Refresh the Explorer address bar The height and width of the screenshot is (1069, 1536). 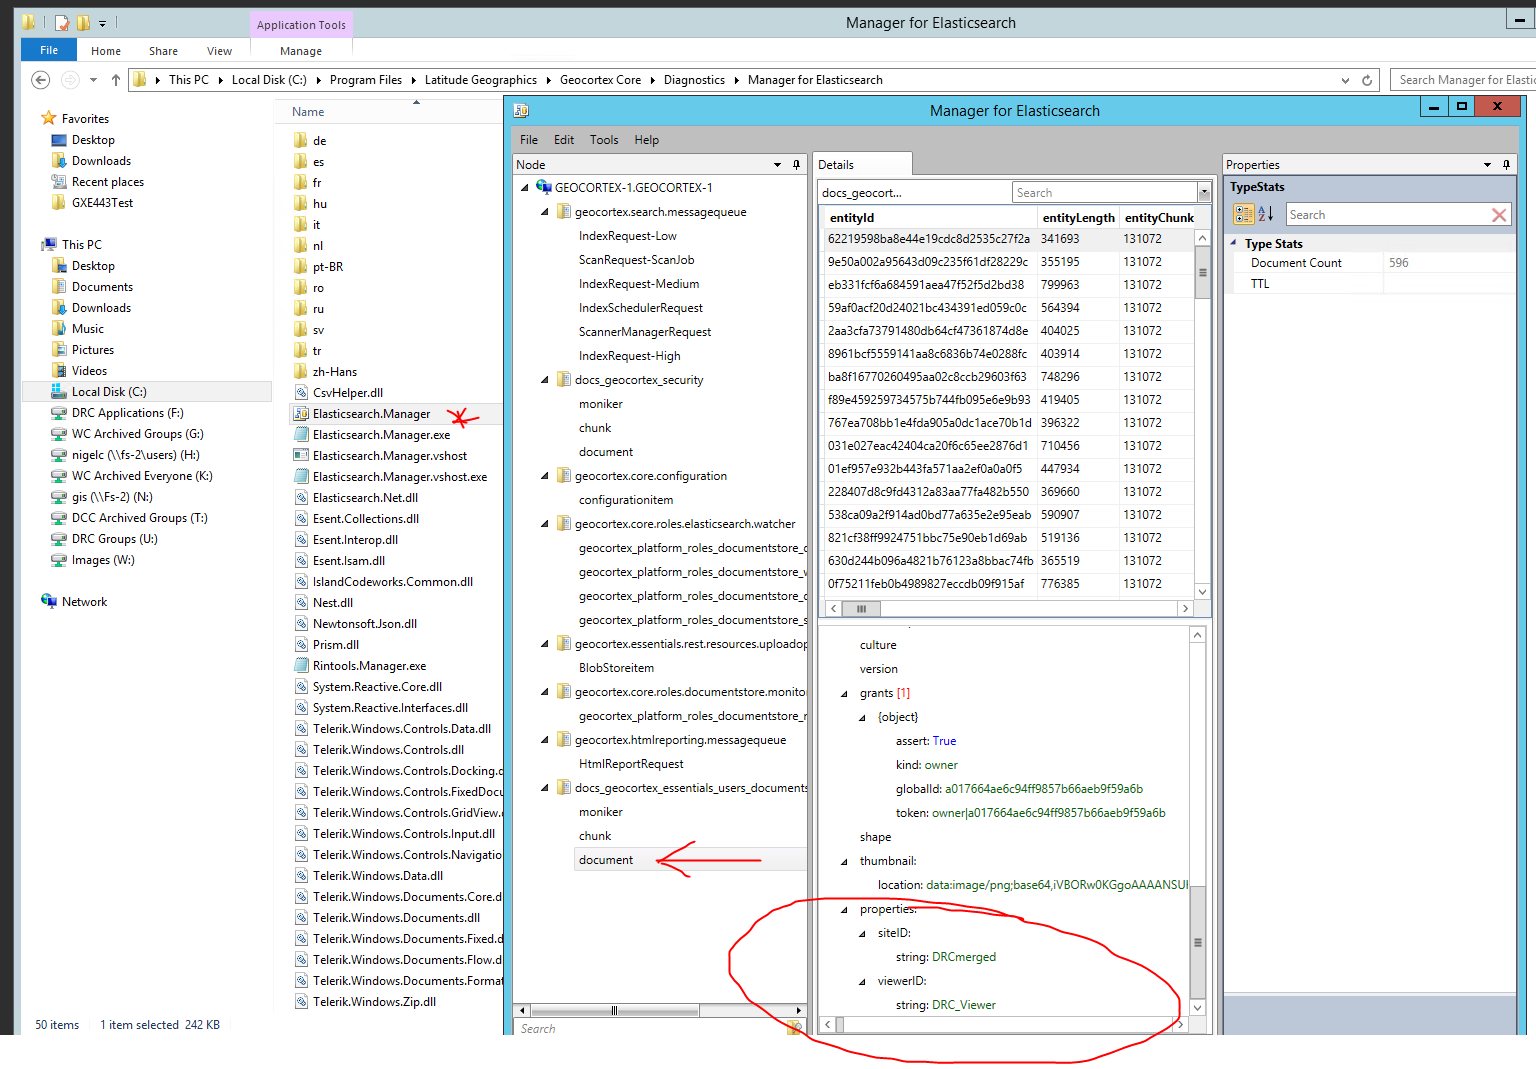tap(1367, 80)
